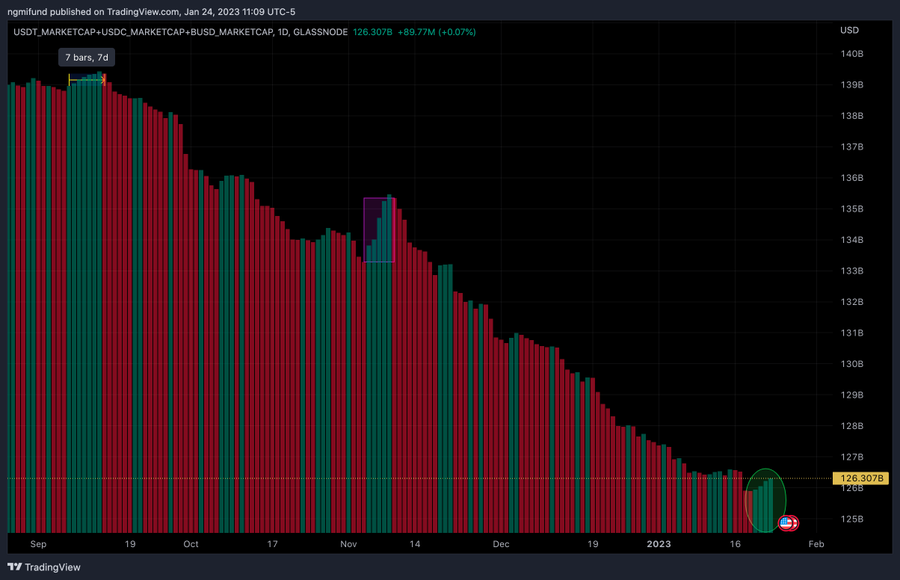The image size is (900, 580).
Task: Select the 128B price axis label
Action: click(852, 426)
